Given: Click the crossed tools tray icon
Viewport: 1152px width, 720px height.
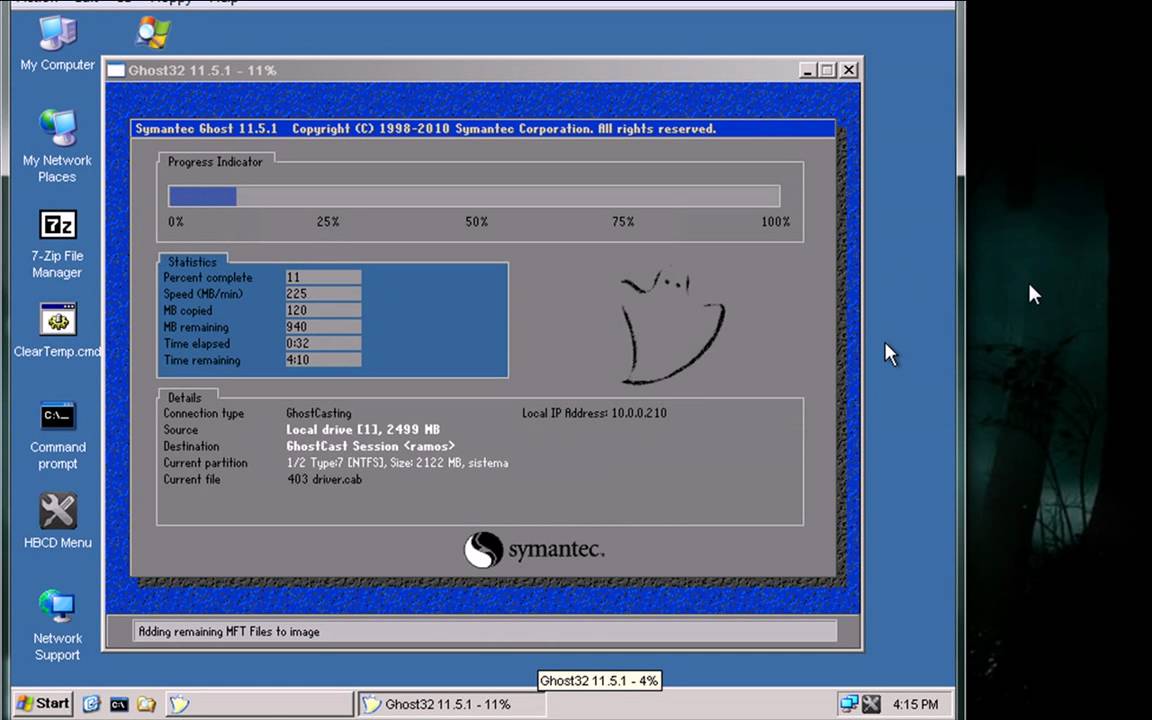Looking at the screenshot, I should [871, 704].
